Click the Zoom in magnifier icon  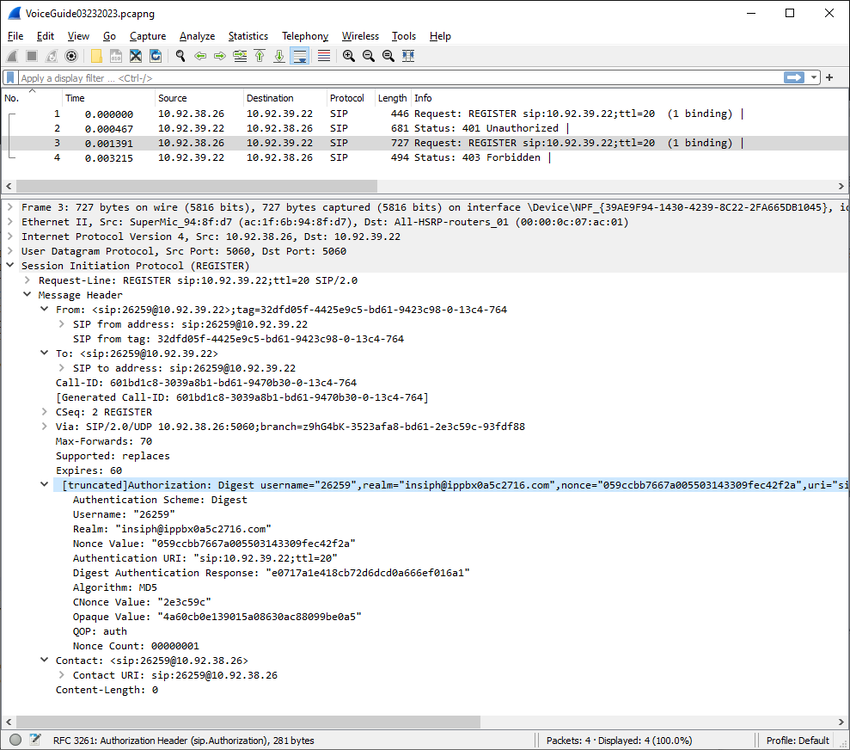(x=349, y=56)
